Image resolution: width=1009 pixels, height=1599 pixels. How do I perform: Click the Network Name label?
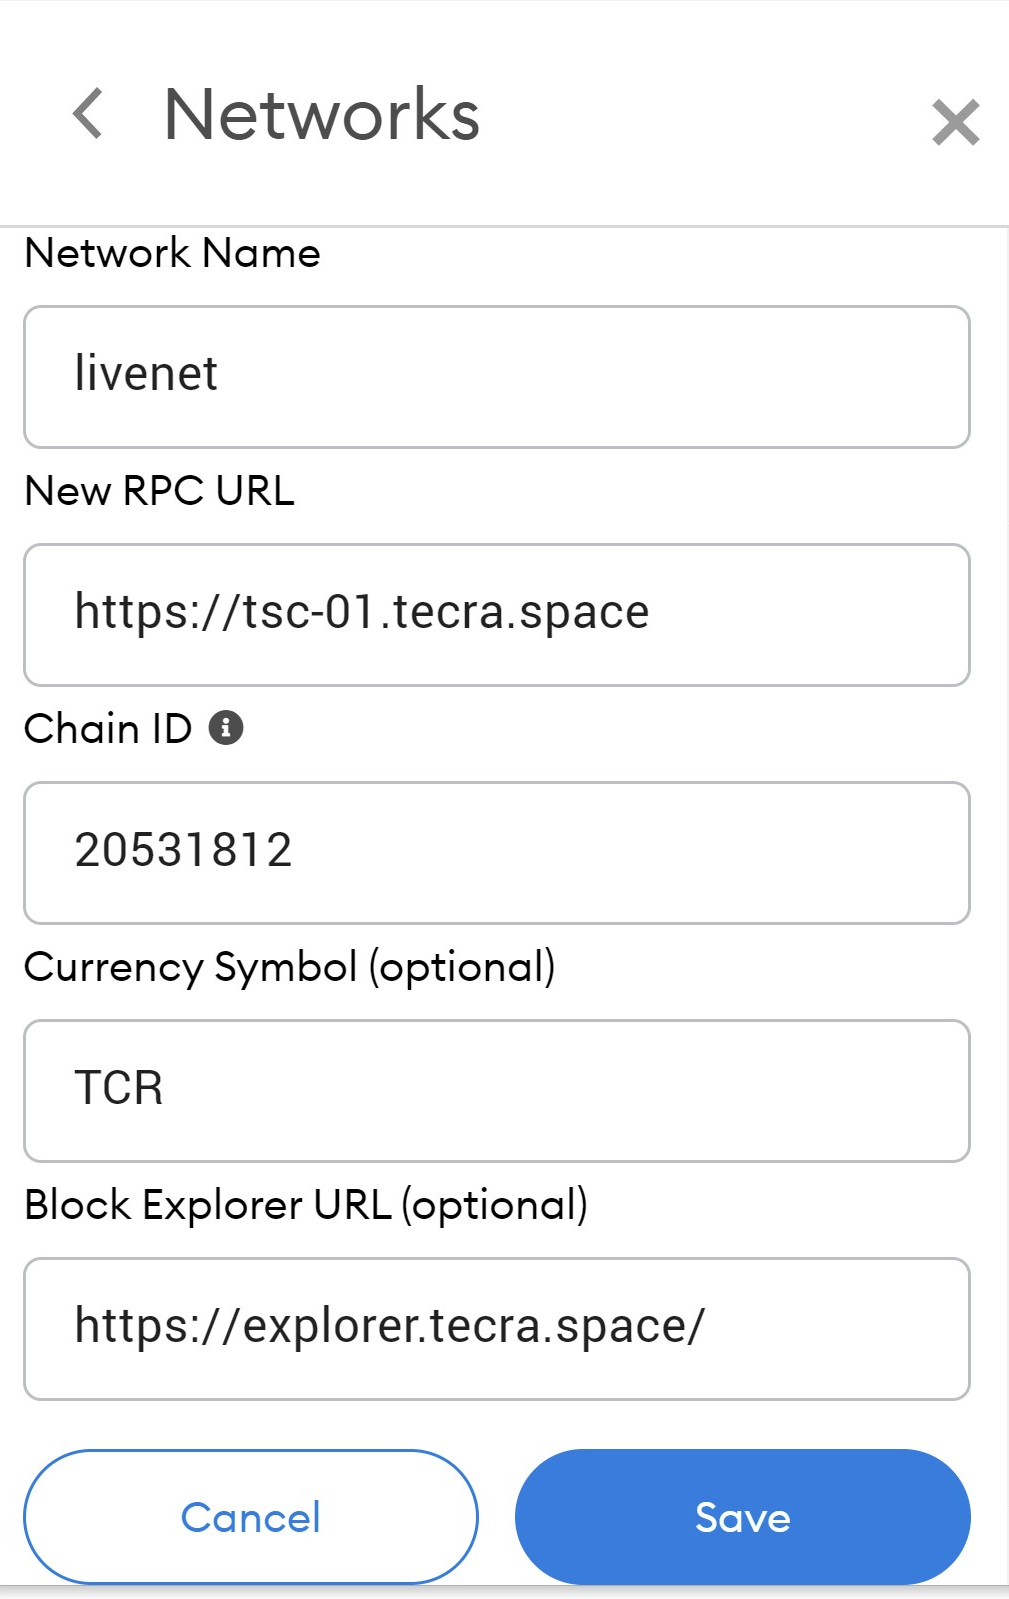(172, 253)
